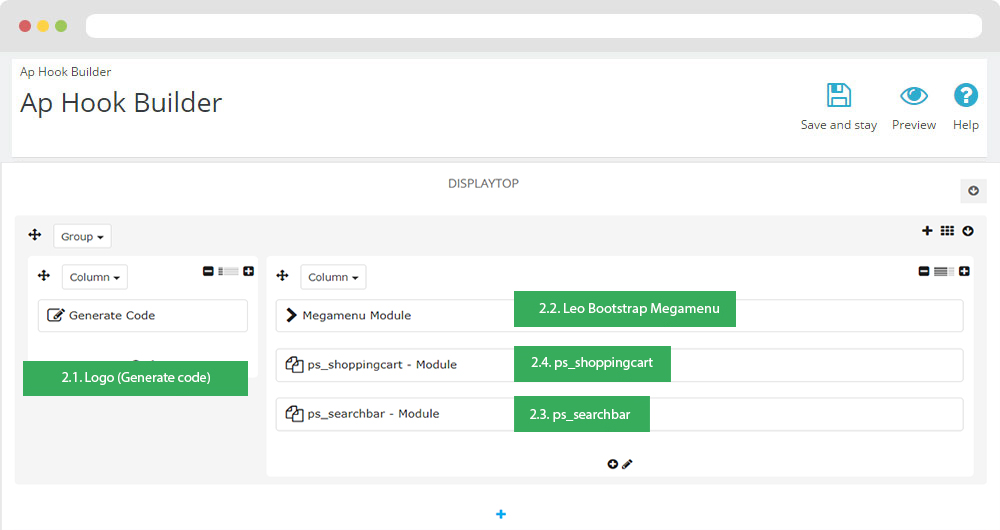Click the ps_searchbar module copy icon

coord(294,413)
